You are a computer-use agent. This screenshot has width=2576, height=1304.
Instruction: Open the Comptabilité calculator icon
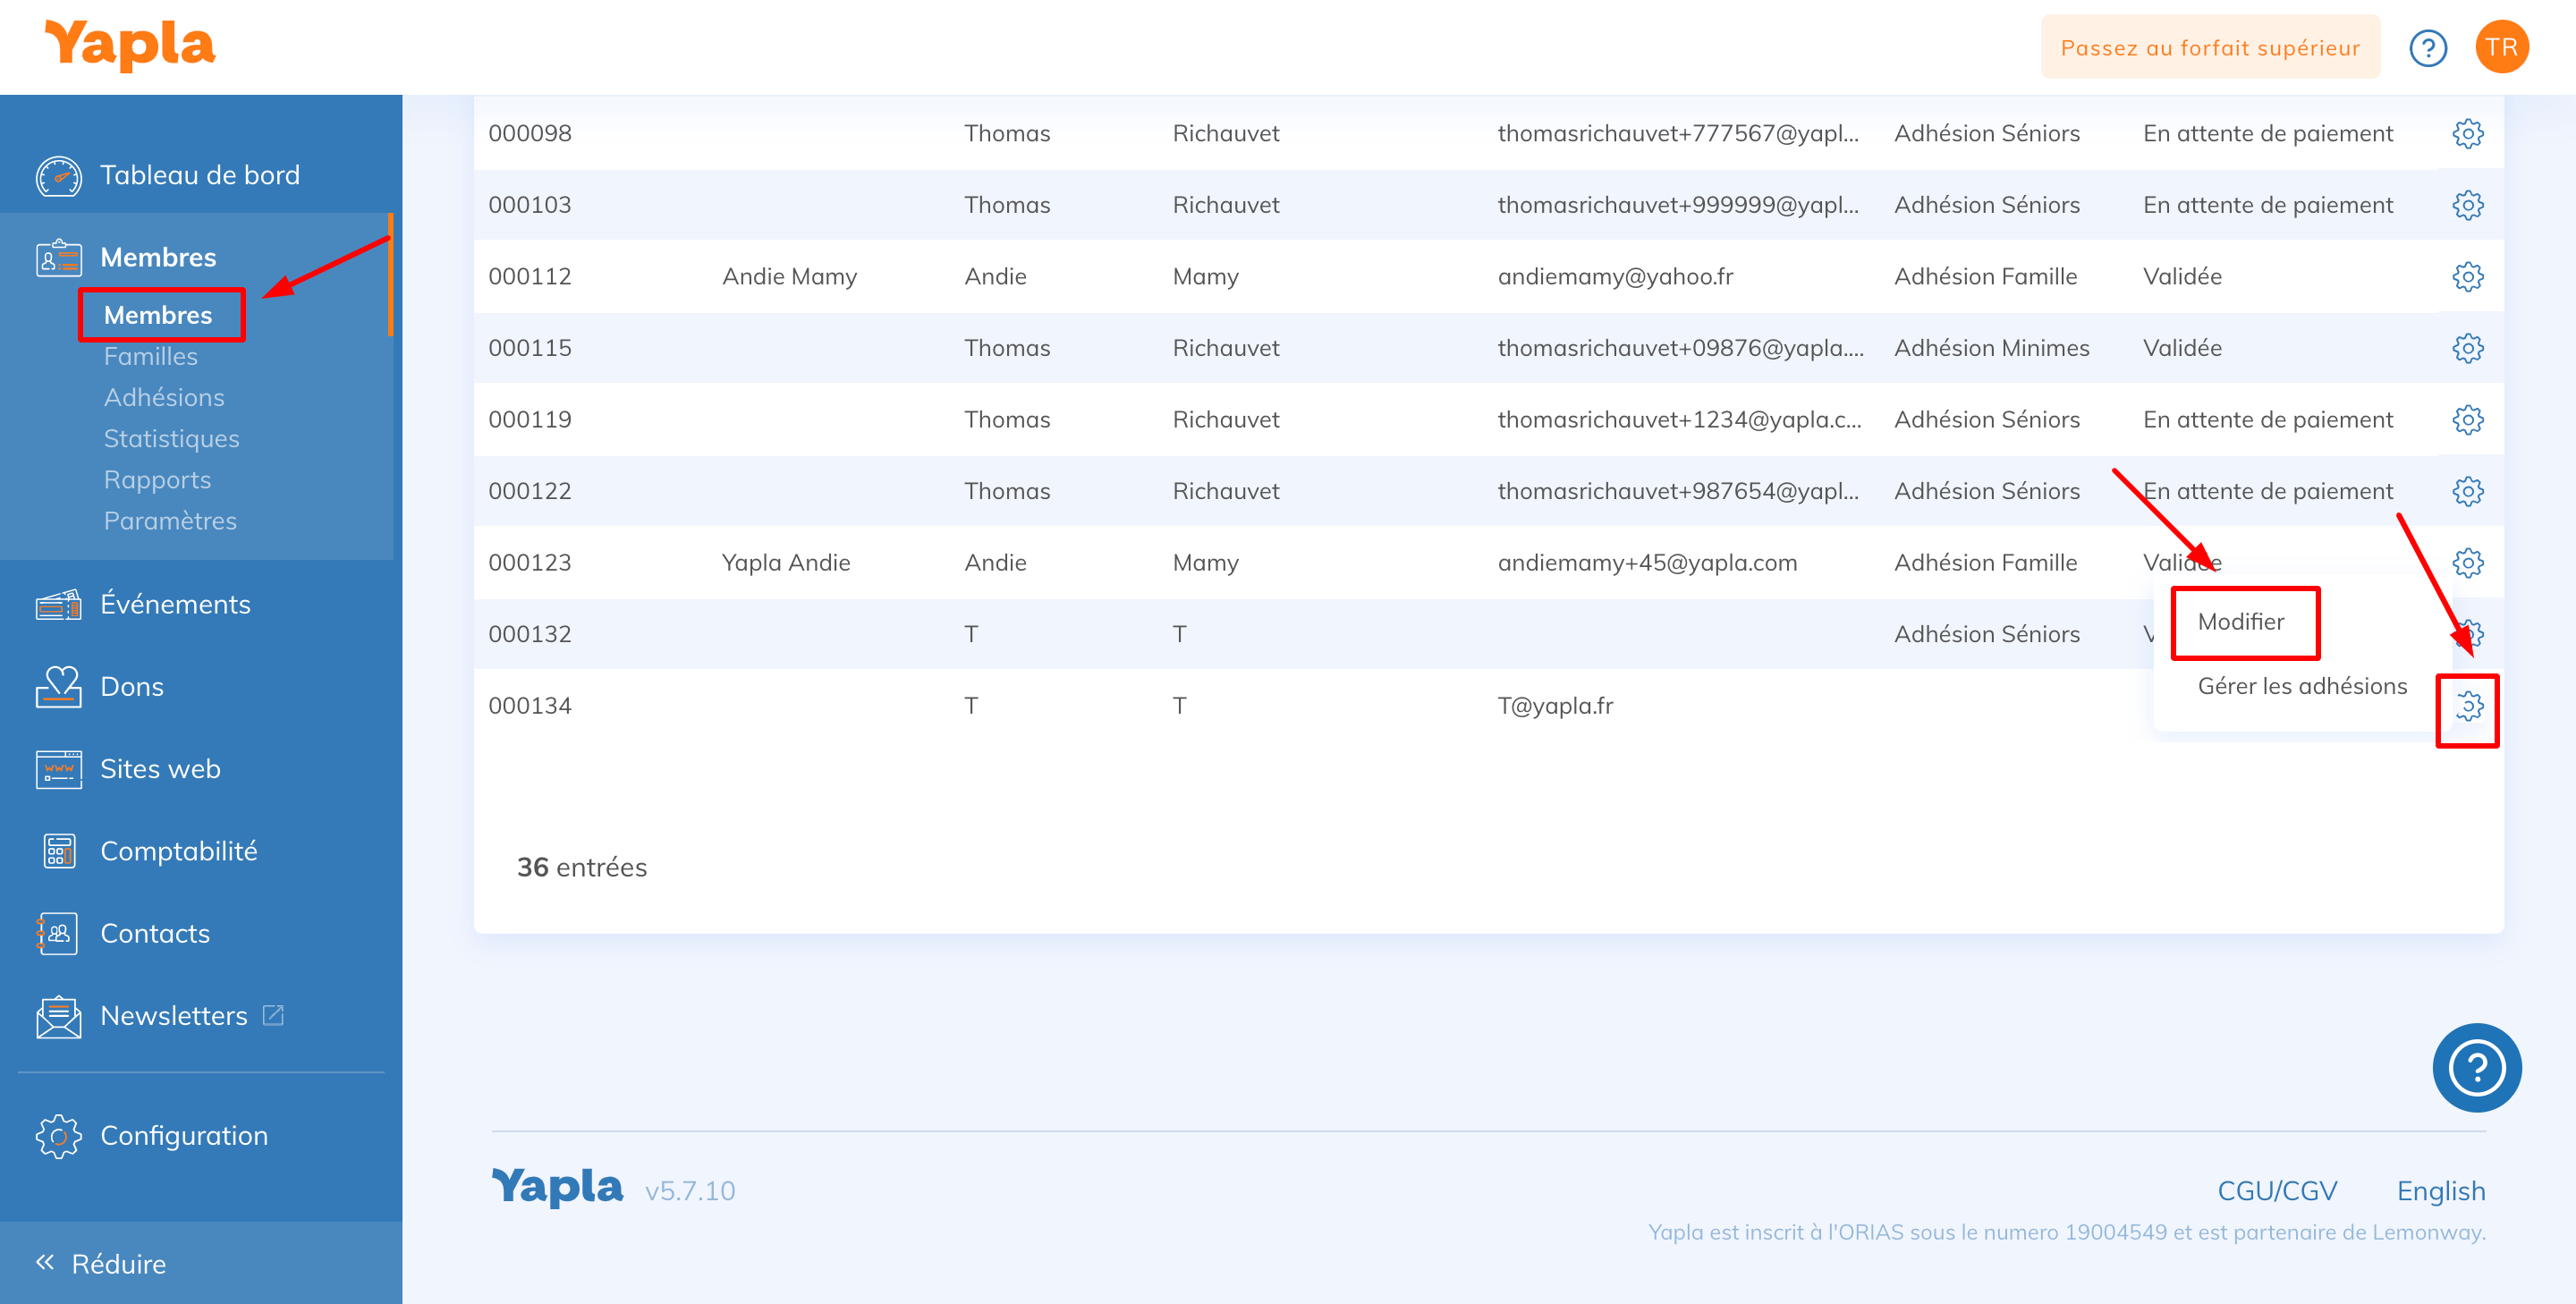(58, 851)
